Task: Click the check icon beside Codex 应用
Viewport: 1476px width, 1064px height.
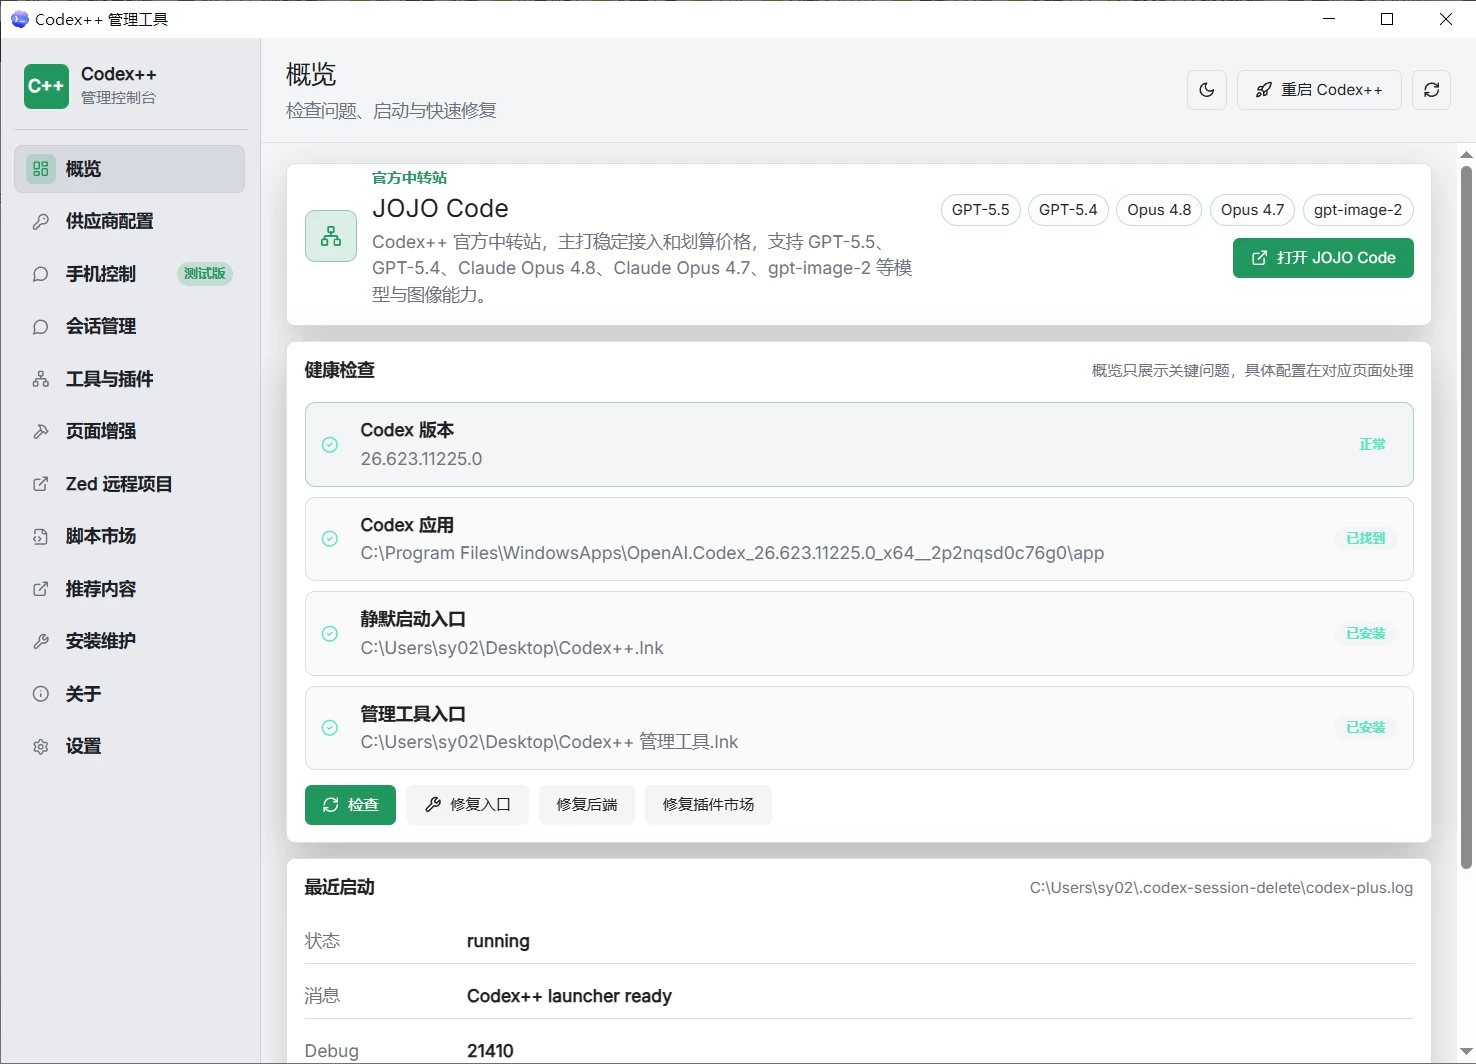Action: (330, 539)
